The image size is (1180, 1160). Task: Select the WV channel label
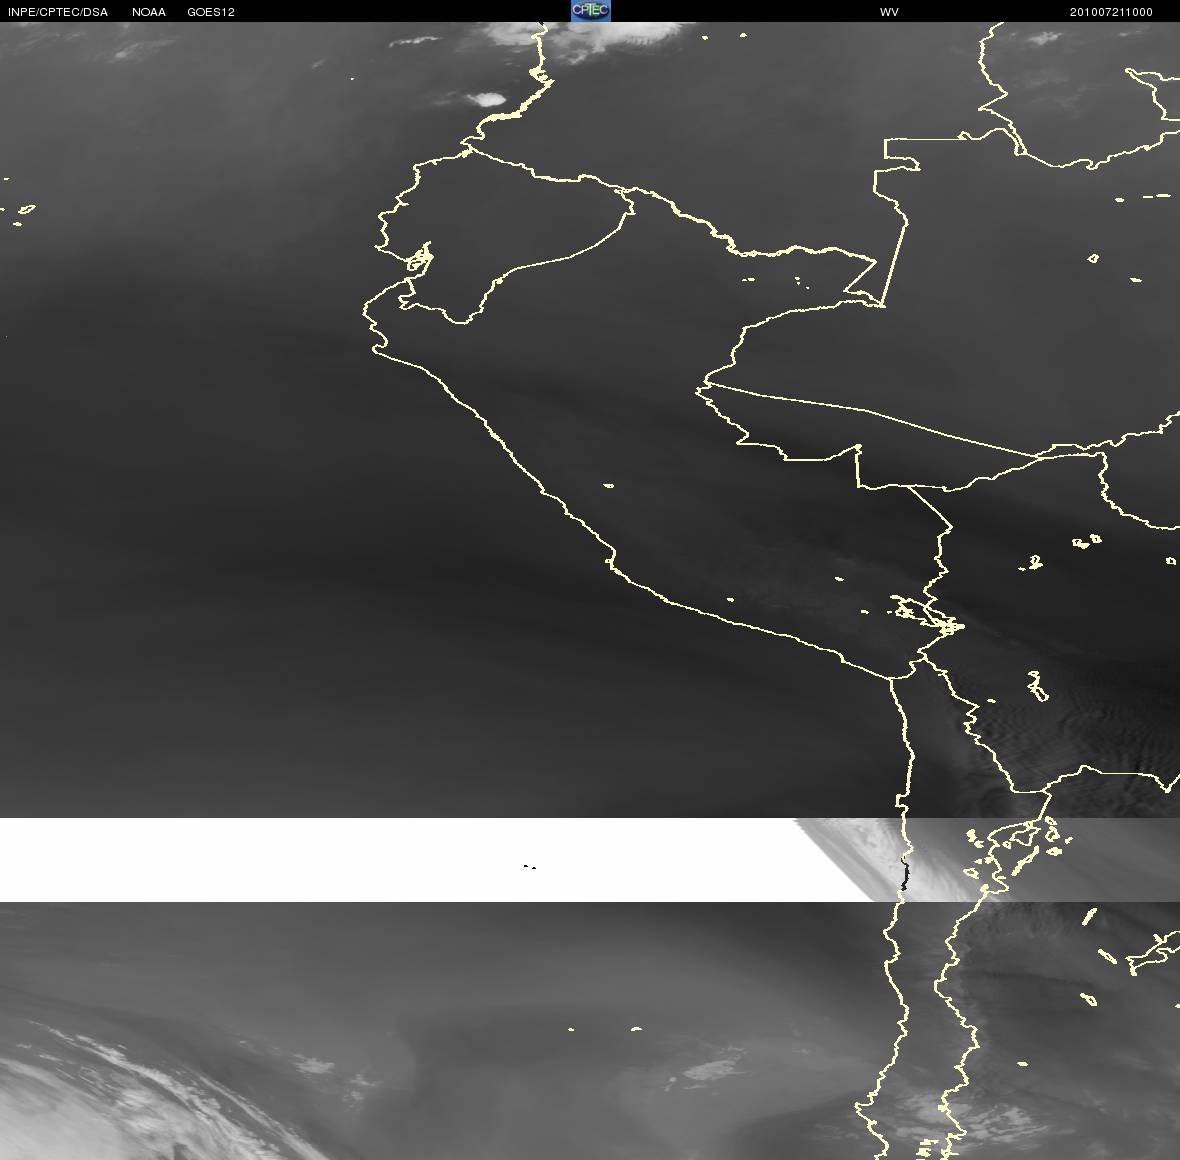pyautogui.click(x=889, y=12)
